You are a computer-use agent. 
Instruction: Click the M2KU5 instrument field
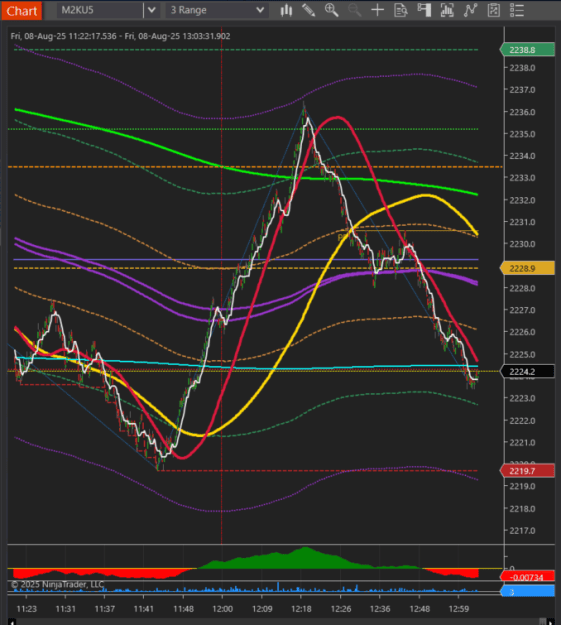(100, 10)
